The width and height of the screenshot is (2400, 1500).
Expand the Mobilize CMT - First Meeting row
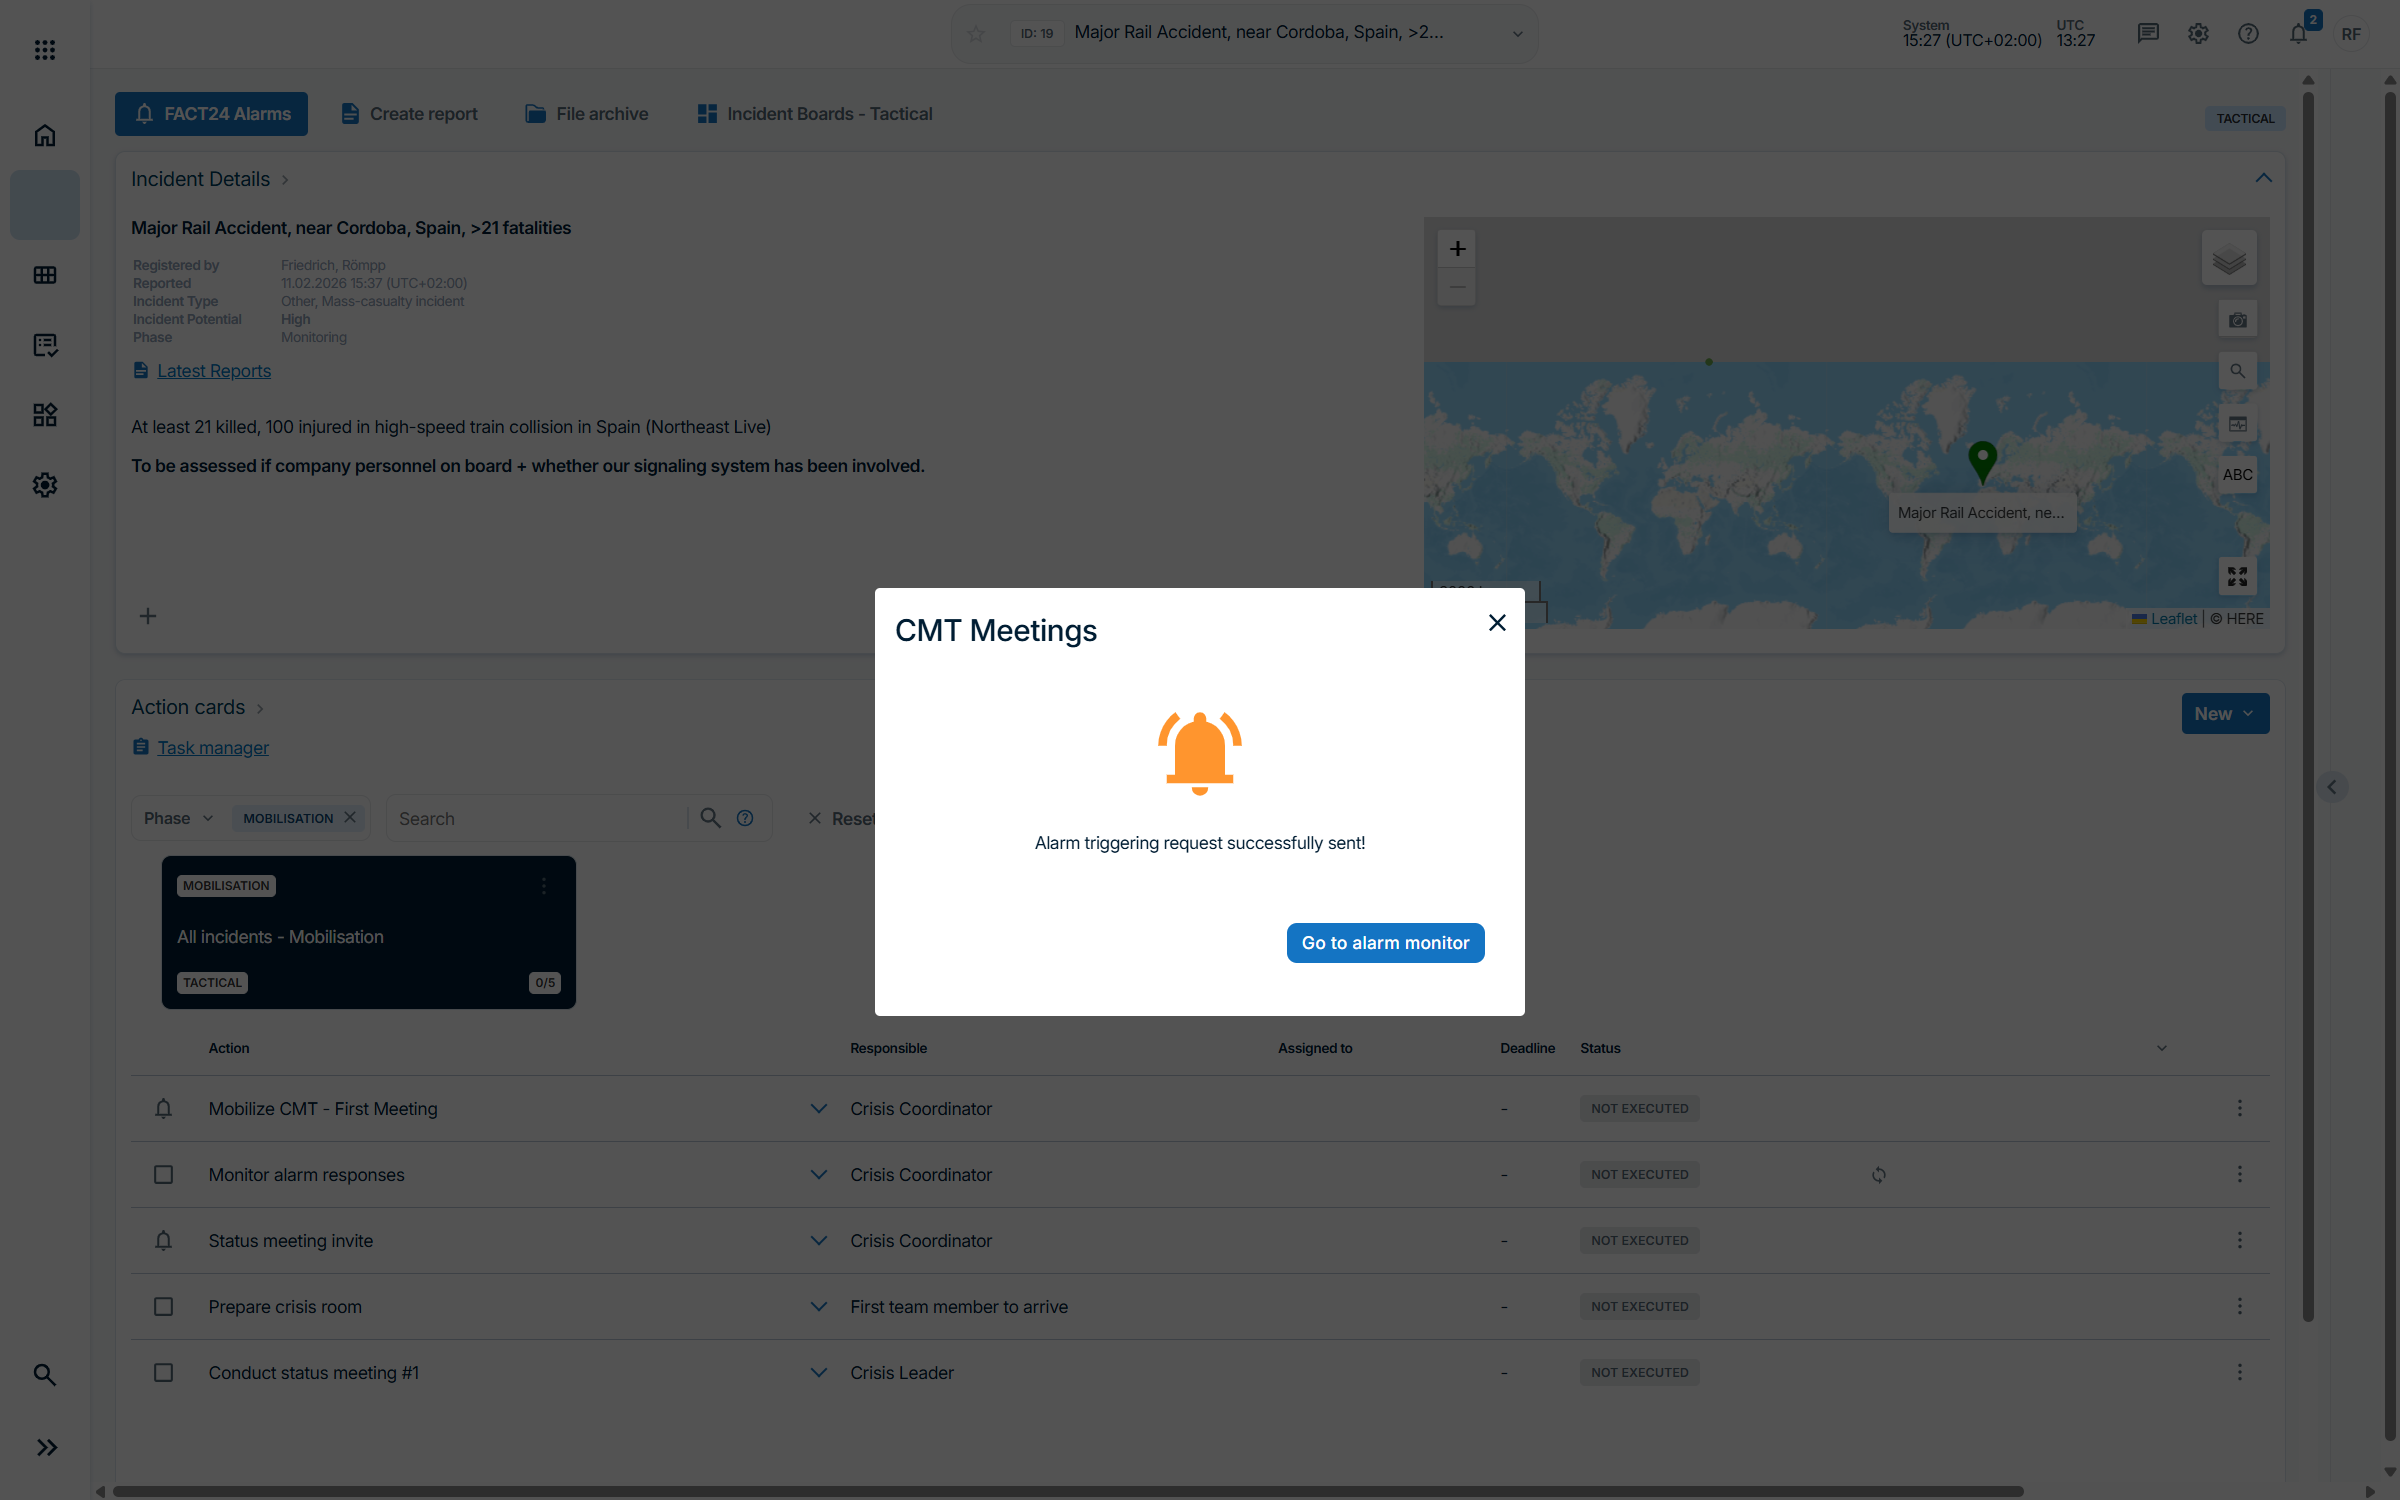pyautogui.click(x=818, y=1109)
